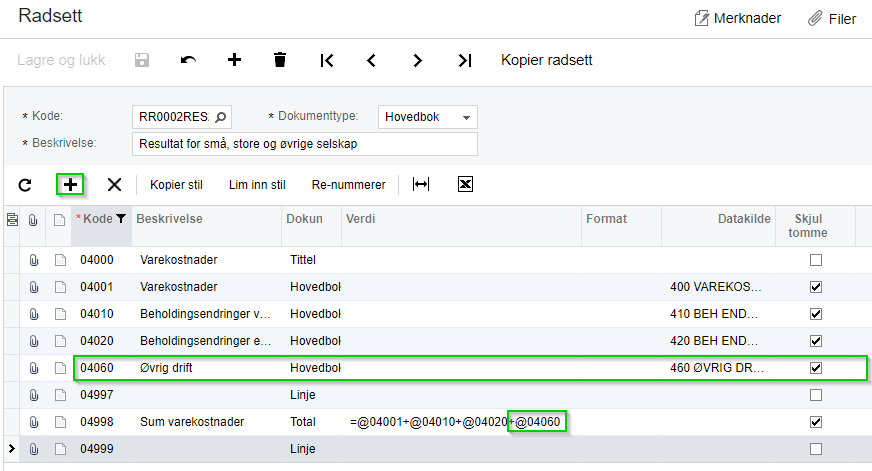The image size is (872, 471).
Task: Select code cell 04997
Action: (101, 395)
